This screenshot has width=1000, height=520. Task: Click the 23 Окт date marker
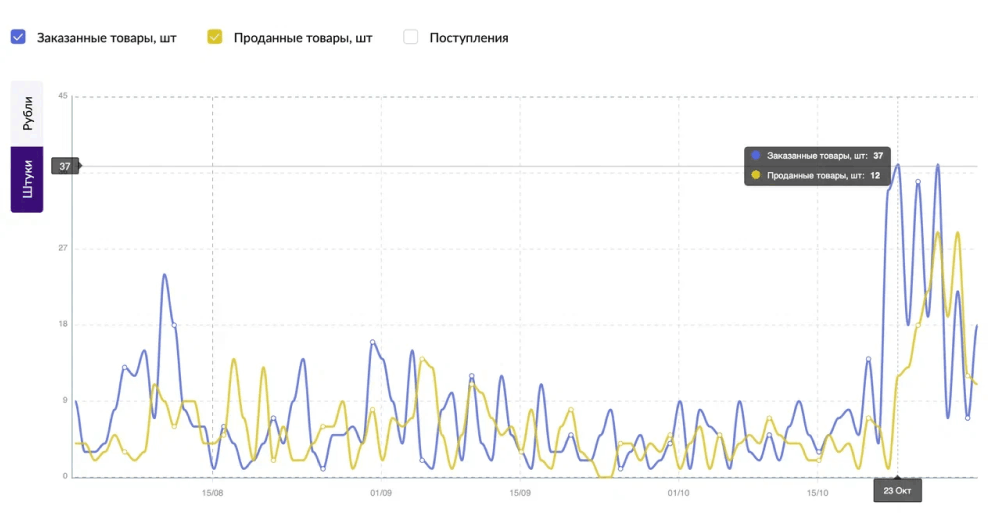click(897, 491)
